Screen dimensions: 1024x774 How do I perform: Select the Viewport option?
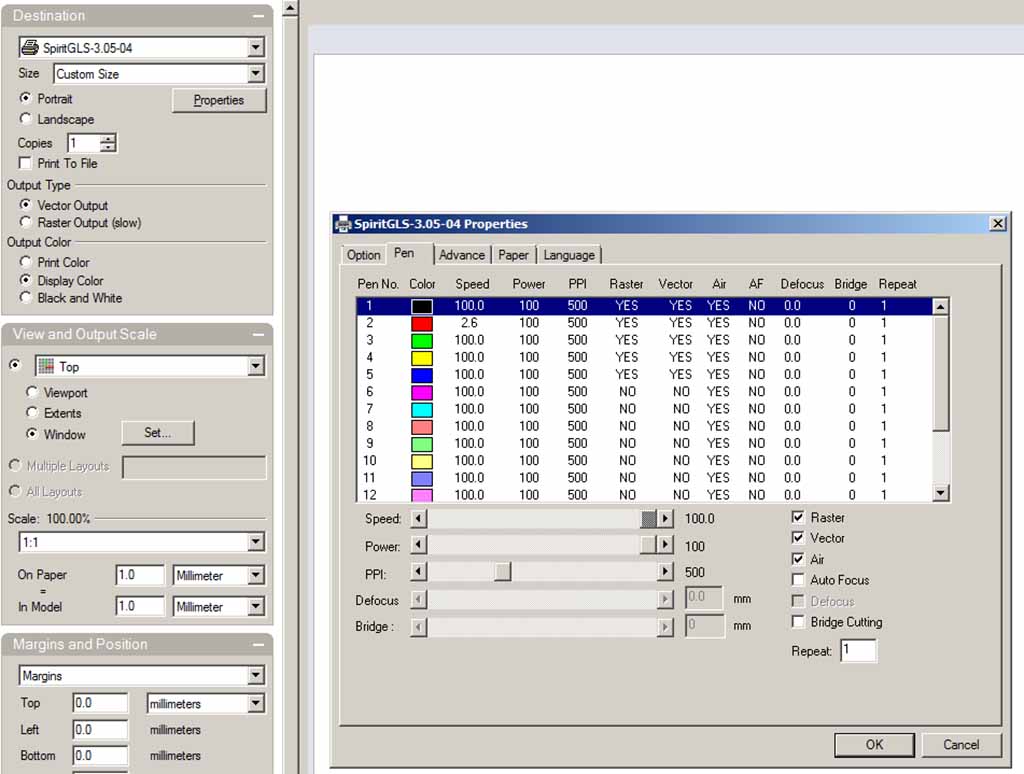(31, 392)
